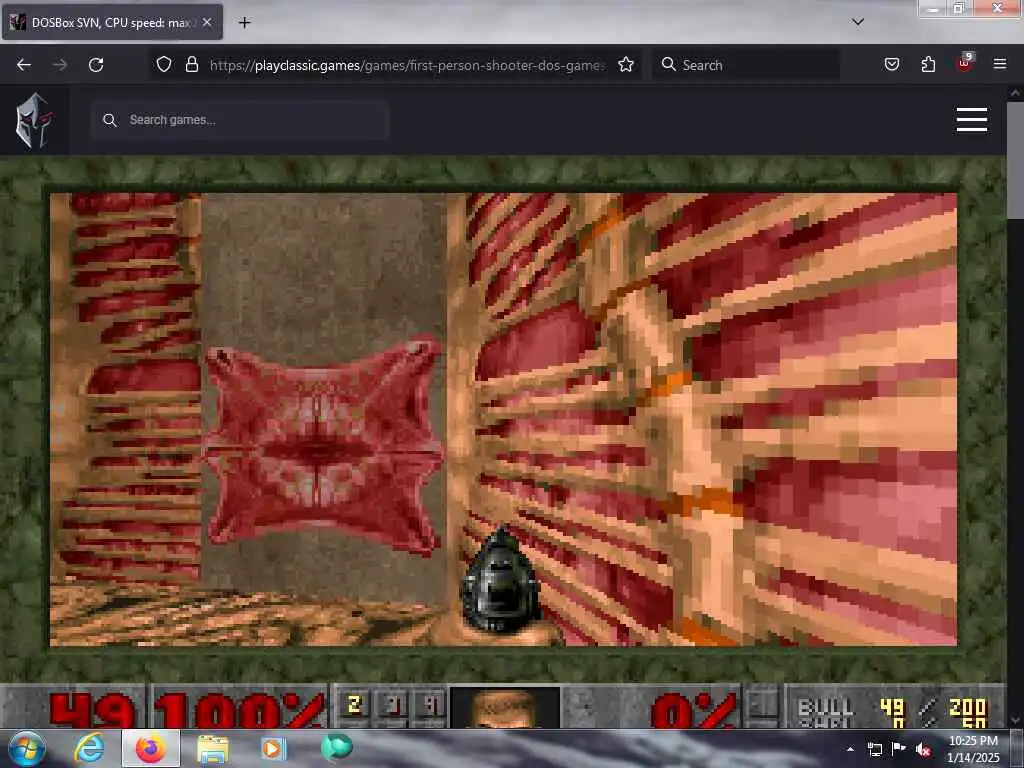Click the scroll up arrow of page scrollbar
Image resolution: width=1024 pixels, height=768 pixels.
1015,93
